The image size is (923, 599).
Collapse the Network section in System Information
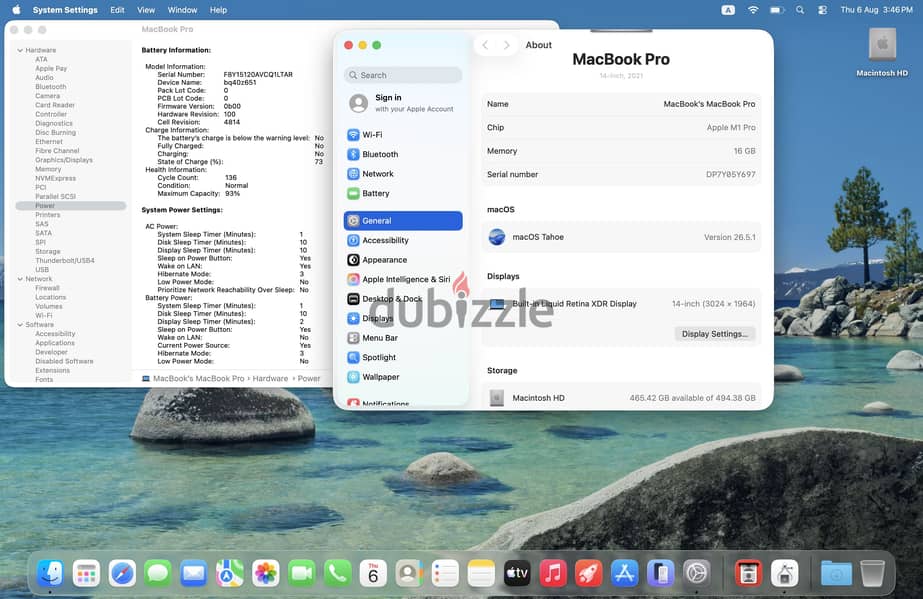pos(20,279)
